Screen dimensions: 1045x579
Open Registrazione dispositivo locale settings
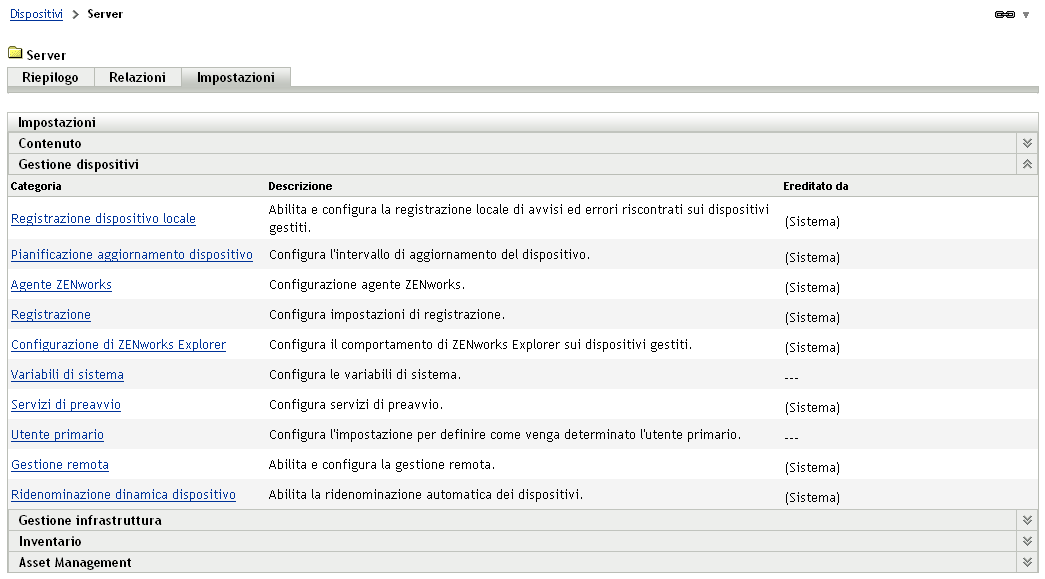click(103, 219)
